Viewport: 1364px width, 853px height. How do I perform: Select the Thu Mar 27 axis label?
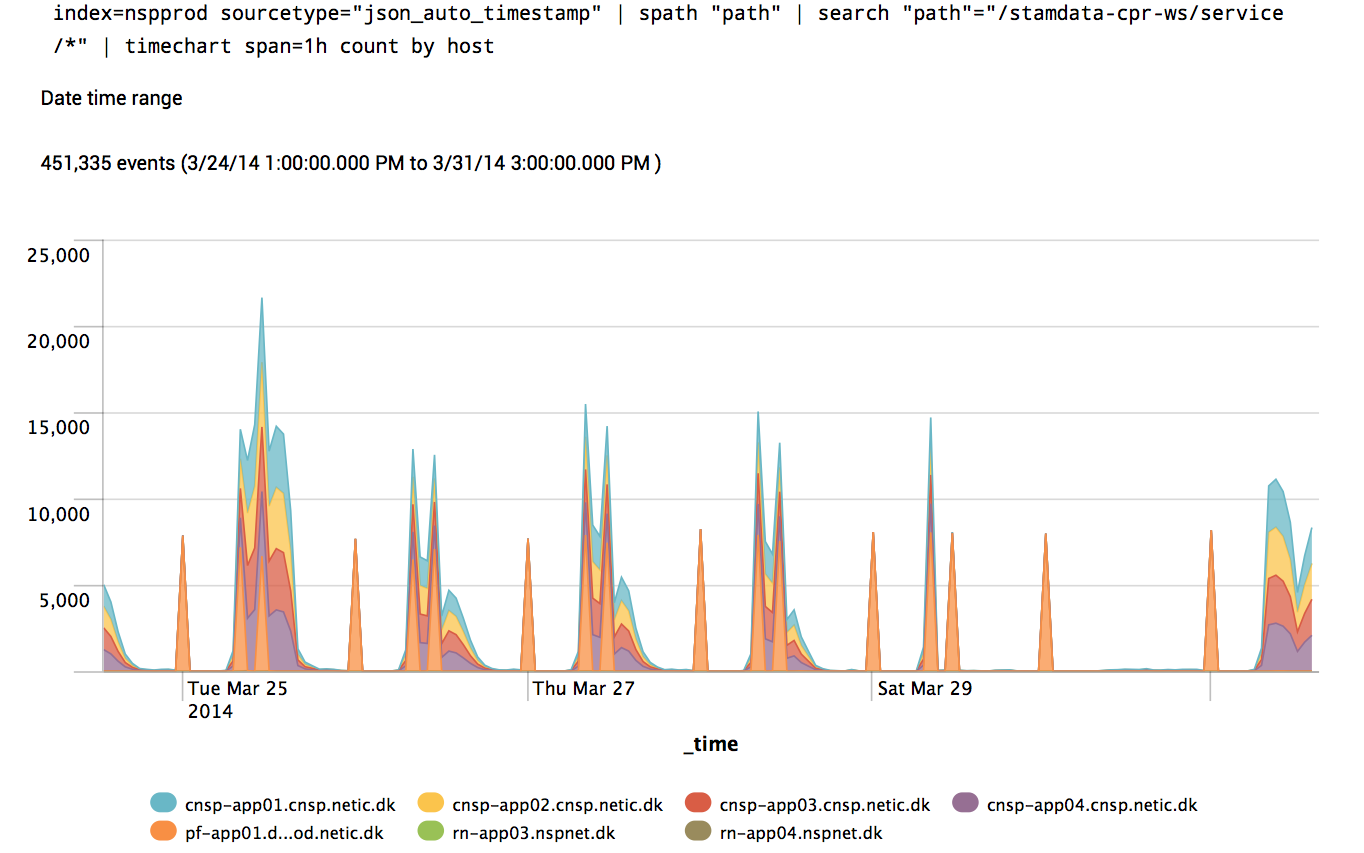[x=582, y=689]
